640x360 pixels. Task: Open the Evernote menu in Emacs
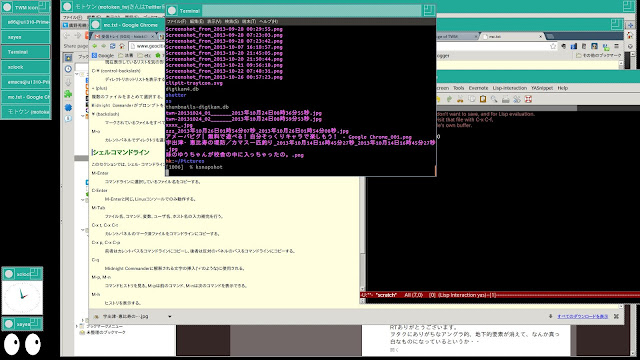(x=478, y=88)
